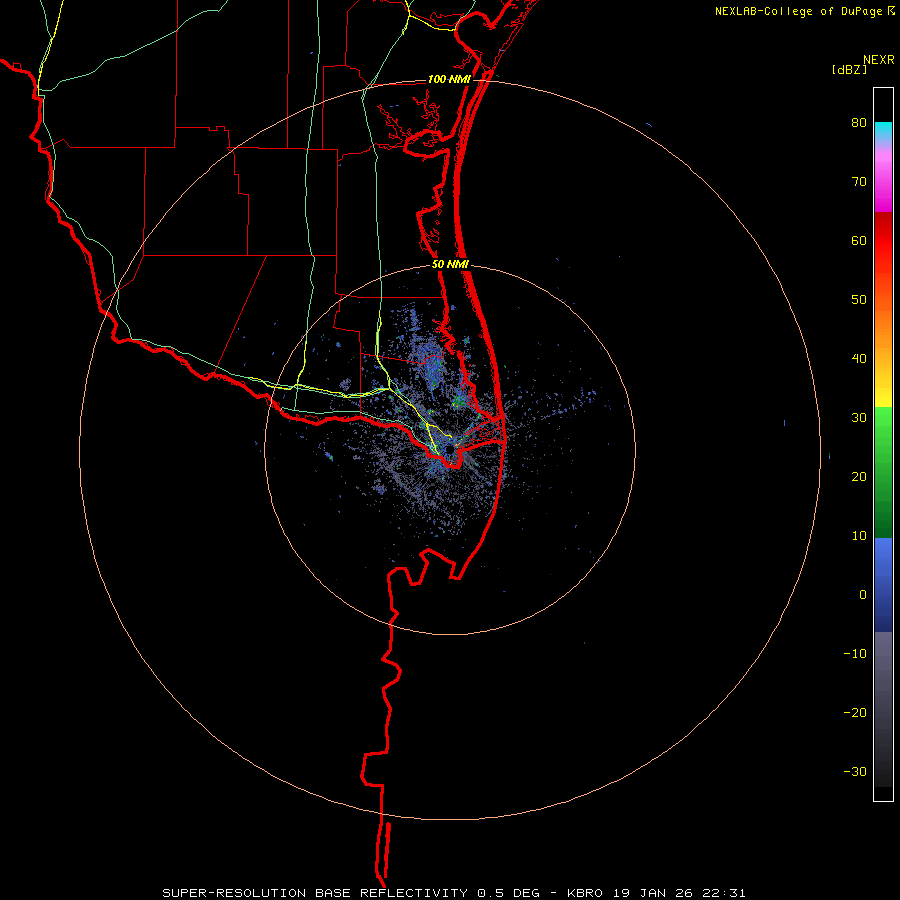Click the 20 value on the dBZ scale
900x900 pixels.
pos(859,476)
